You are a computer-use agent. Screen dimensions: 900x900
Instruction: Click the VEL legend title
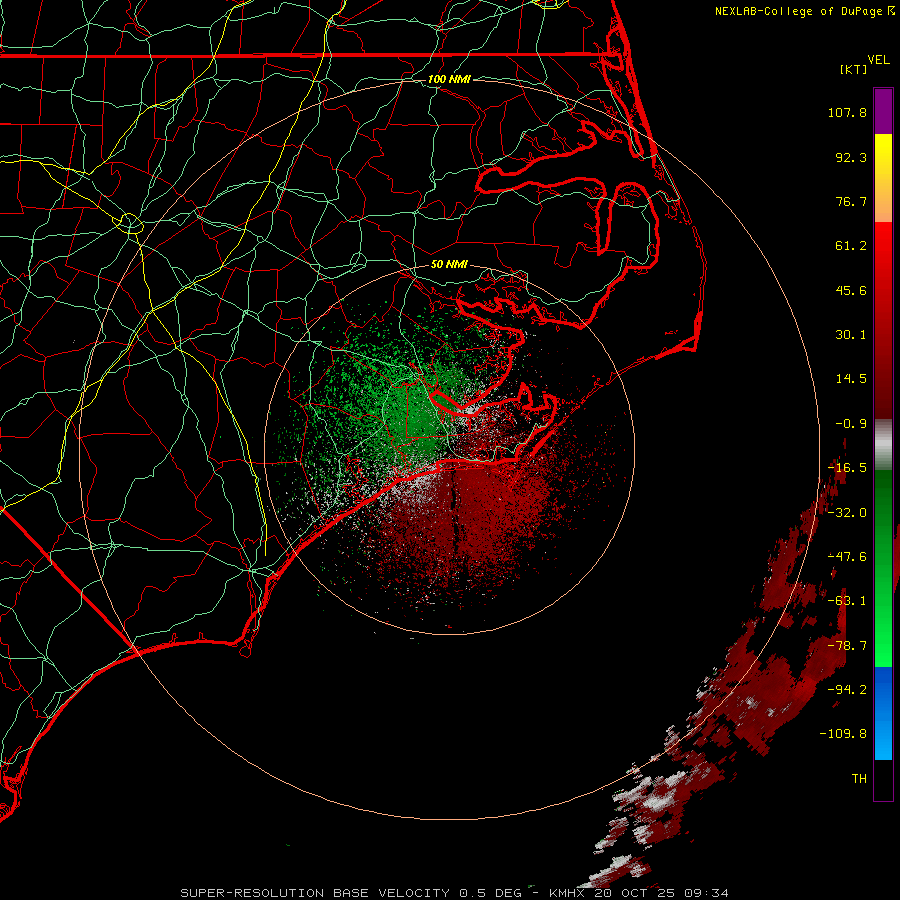pyautogui.click(x=878, y=60)
